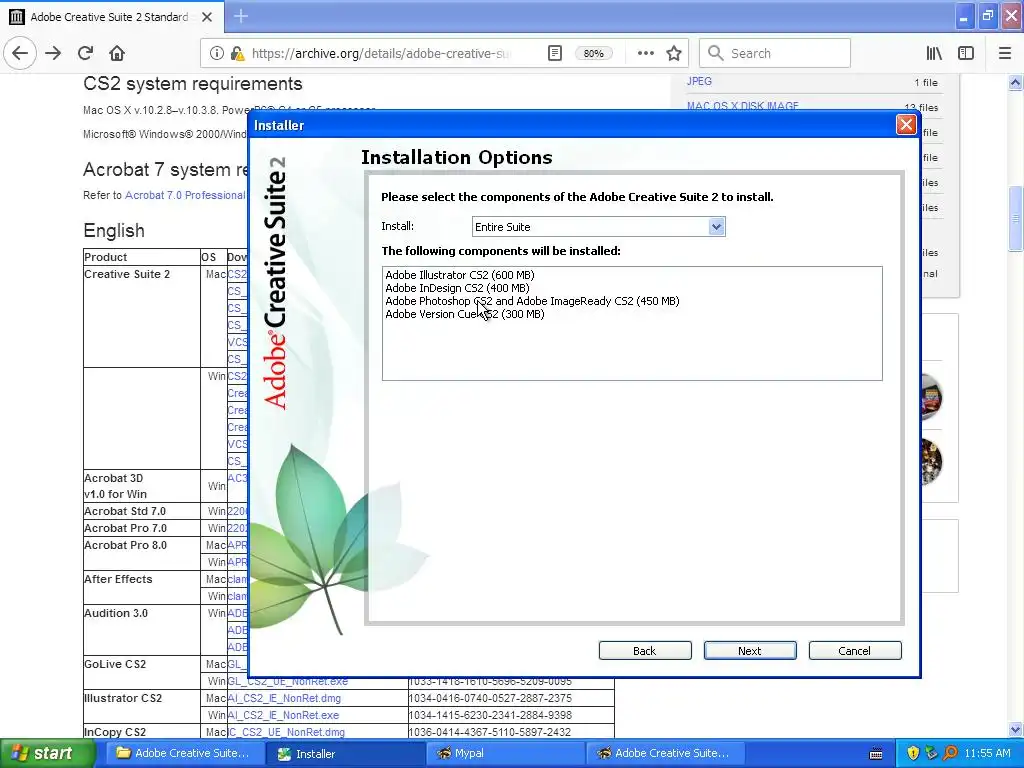Image resolution: width=1024 pixels, height=768 pixels.
Task: Reload the page with the refresh icon
Action: 85,54
